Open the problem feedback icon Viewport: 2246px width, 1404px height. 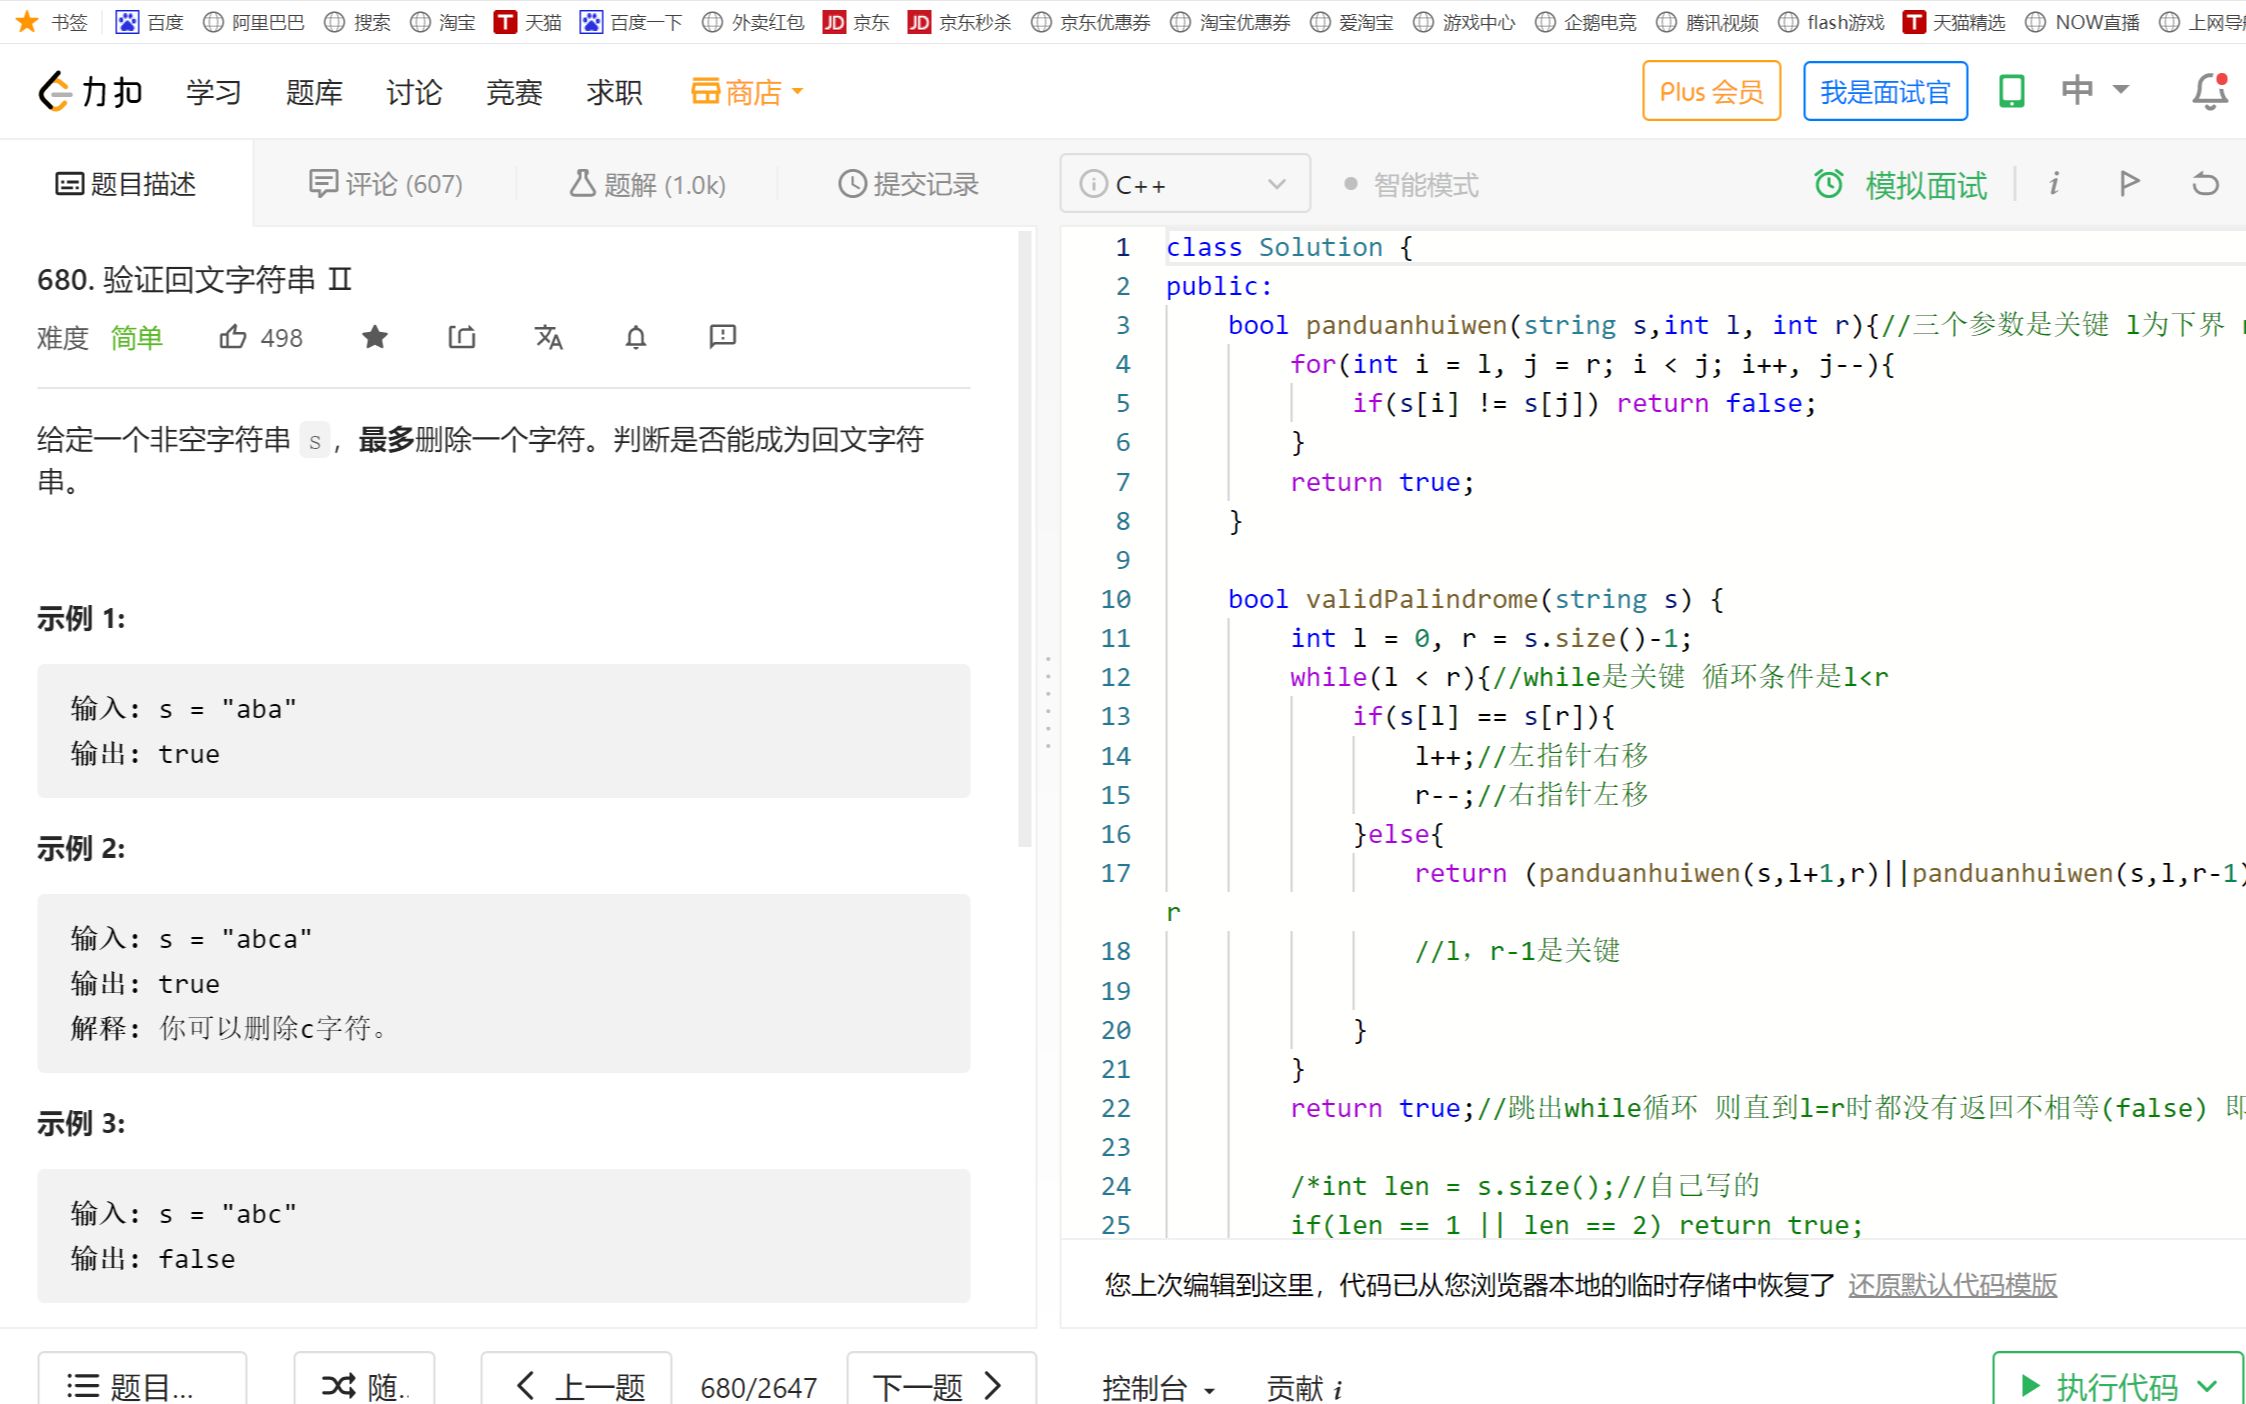click(722, 337)
